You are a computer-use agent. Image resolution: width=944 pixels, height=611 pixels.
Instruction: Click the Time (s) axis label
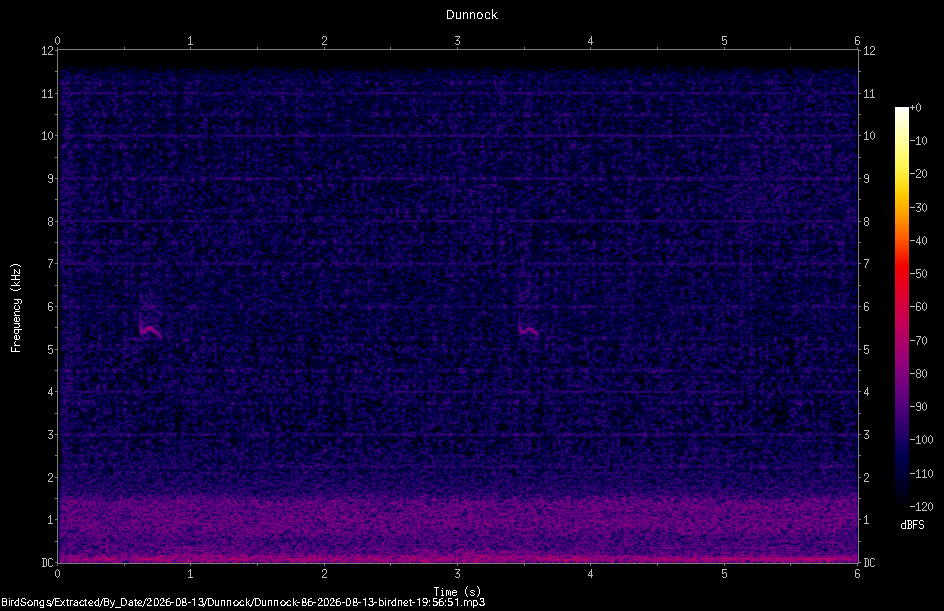(x=457, y=592)
